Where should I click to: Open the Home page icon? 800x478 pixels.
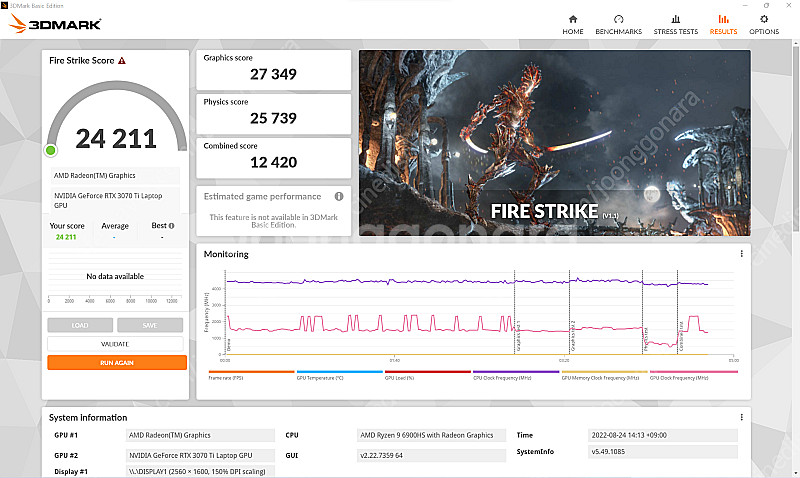572,19
